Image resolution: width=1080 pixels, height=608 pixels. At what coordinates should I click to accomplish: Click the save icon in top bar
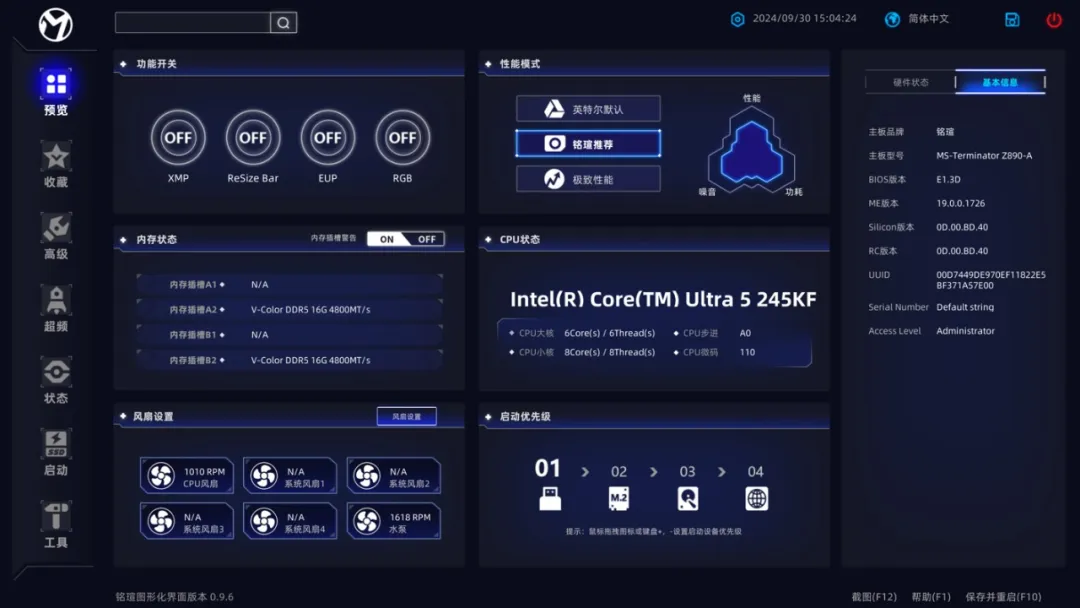[1012, 20]
